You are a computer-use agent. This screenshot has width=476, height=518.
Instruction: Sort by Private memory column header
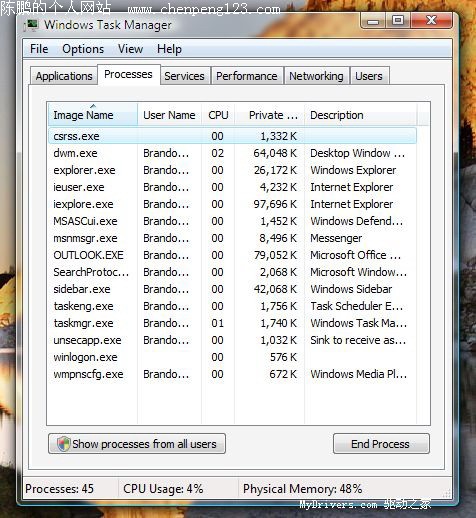[x=270, y=115]
